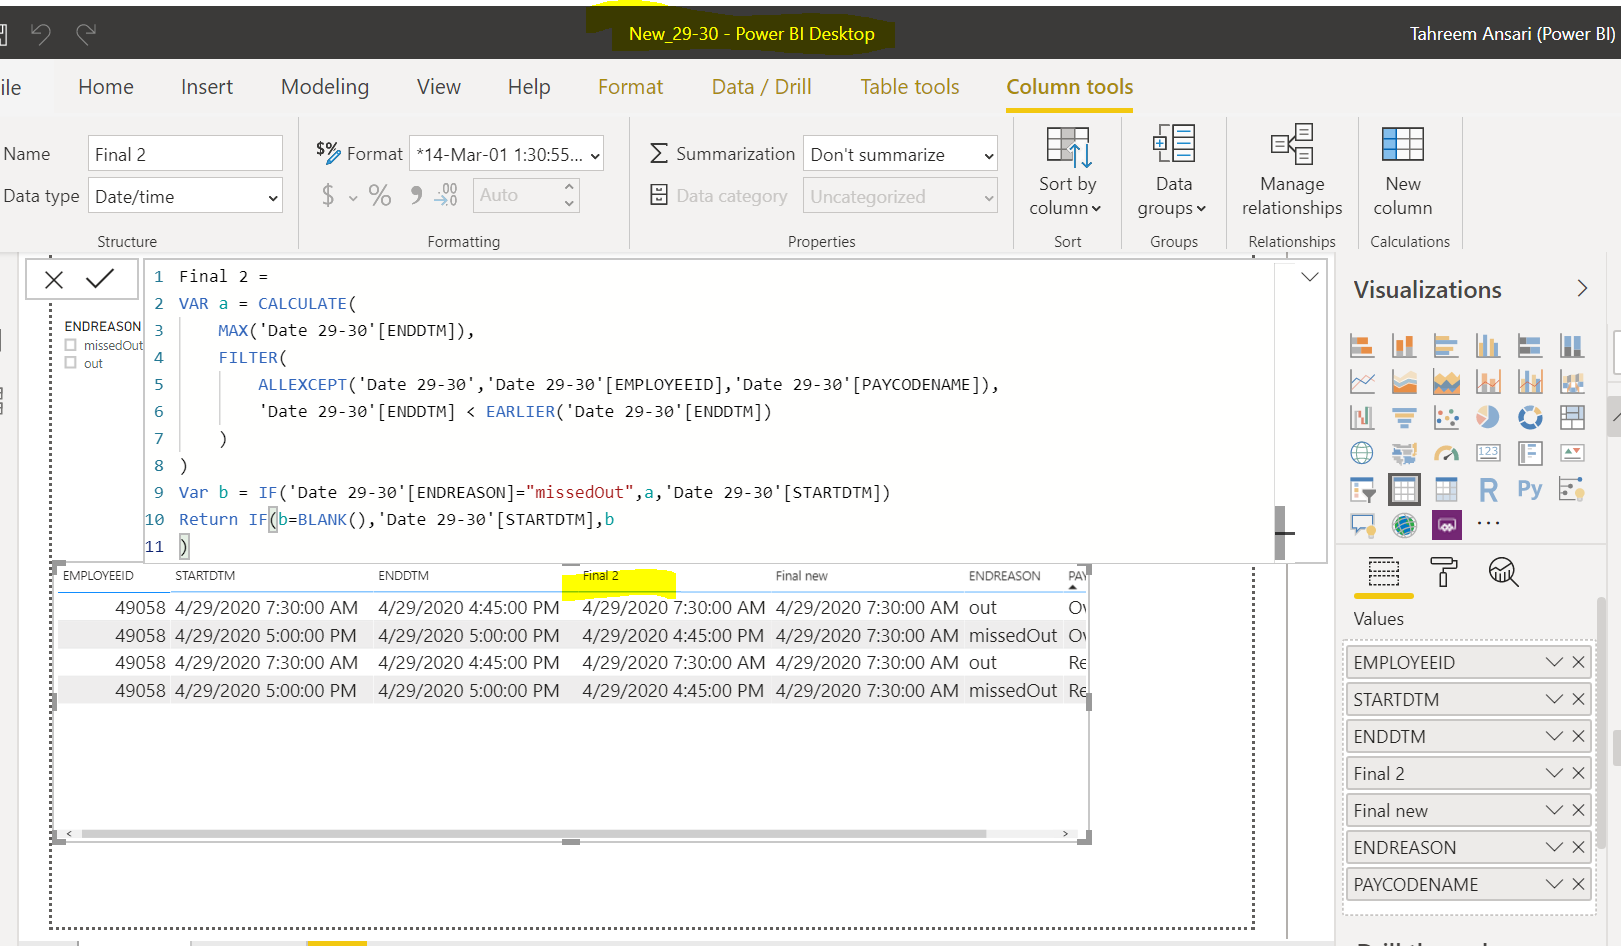Open the Summarization dropdown
This screenshot has height=946, width=1621.
coord(900,154)
